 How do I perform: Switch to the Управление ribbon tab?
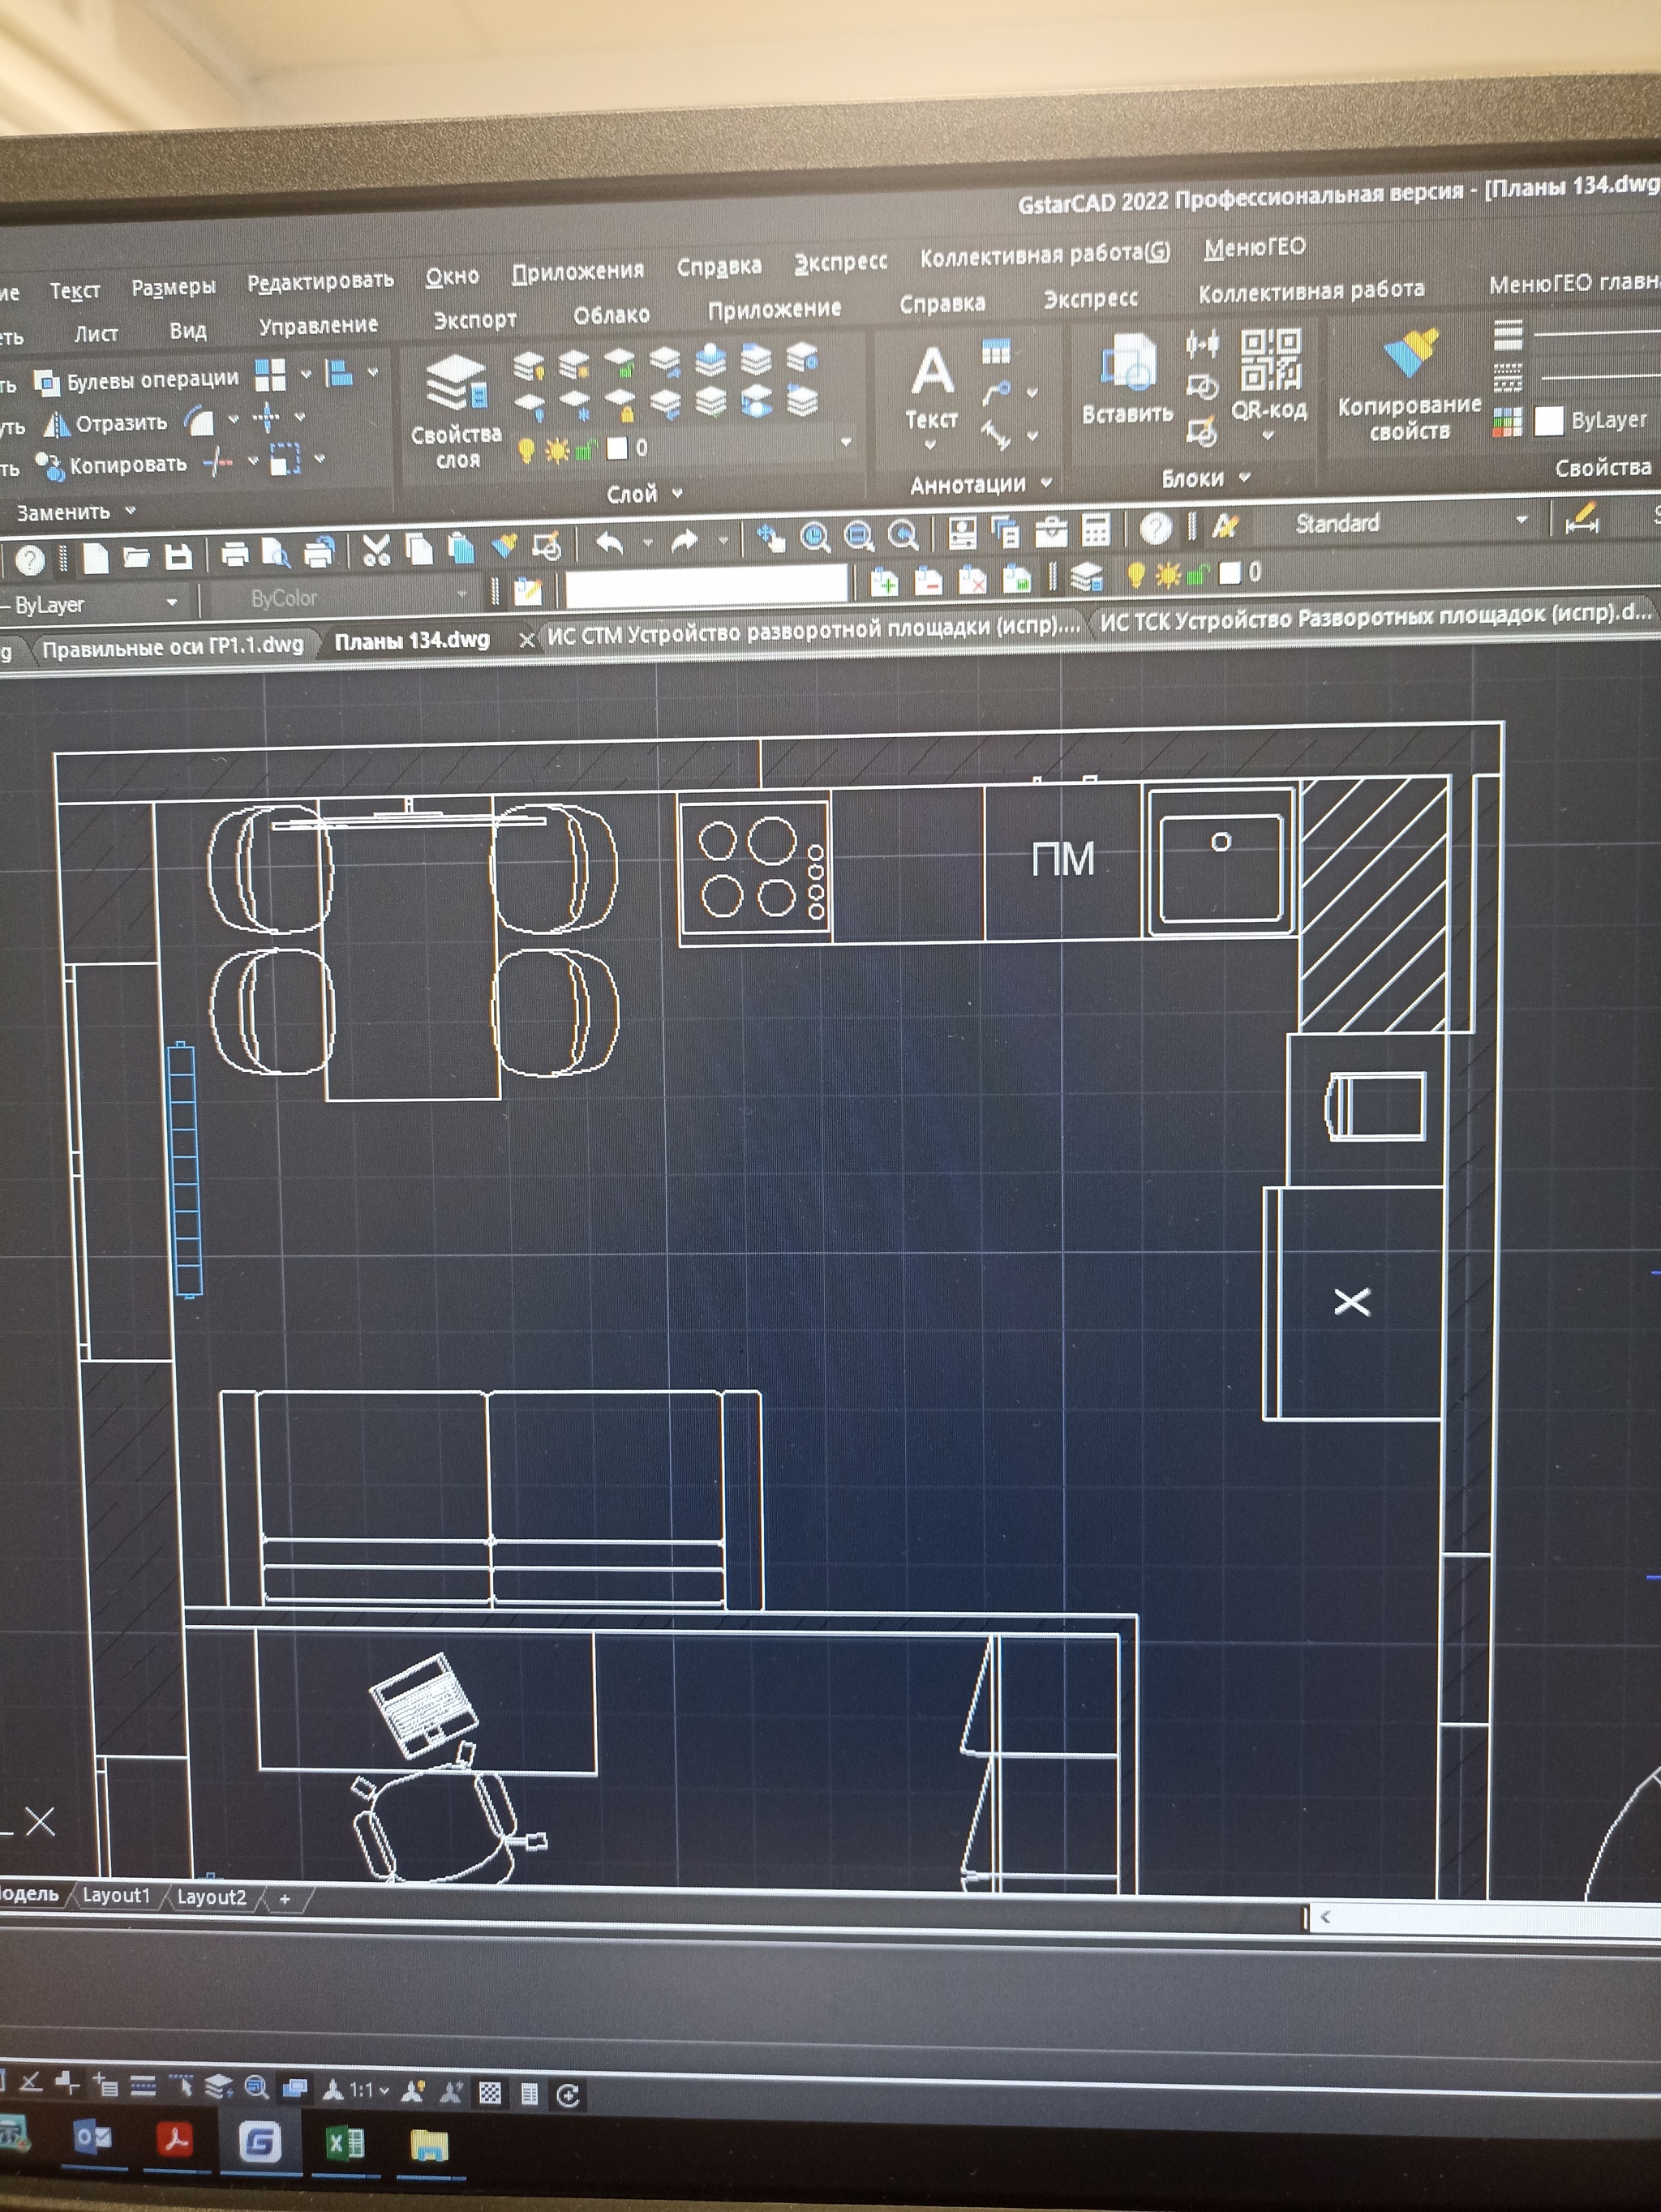319,326
